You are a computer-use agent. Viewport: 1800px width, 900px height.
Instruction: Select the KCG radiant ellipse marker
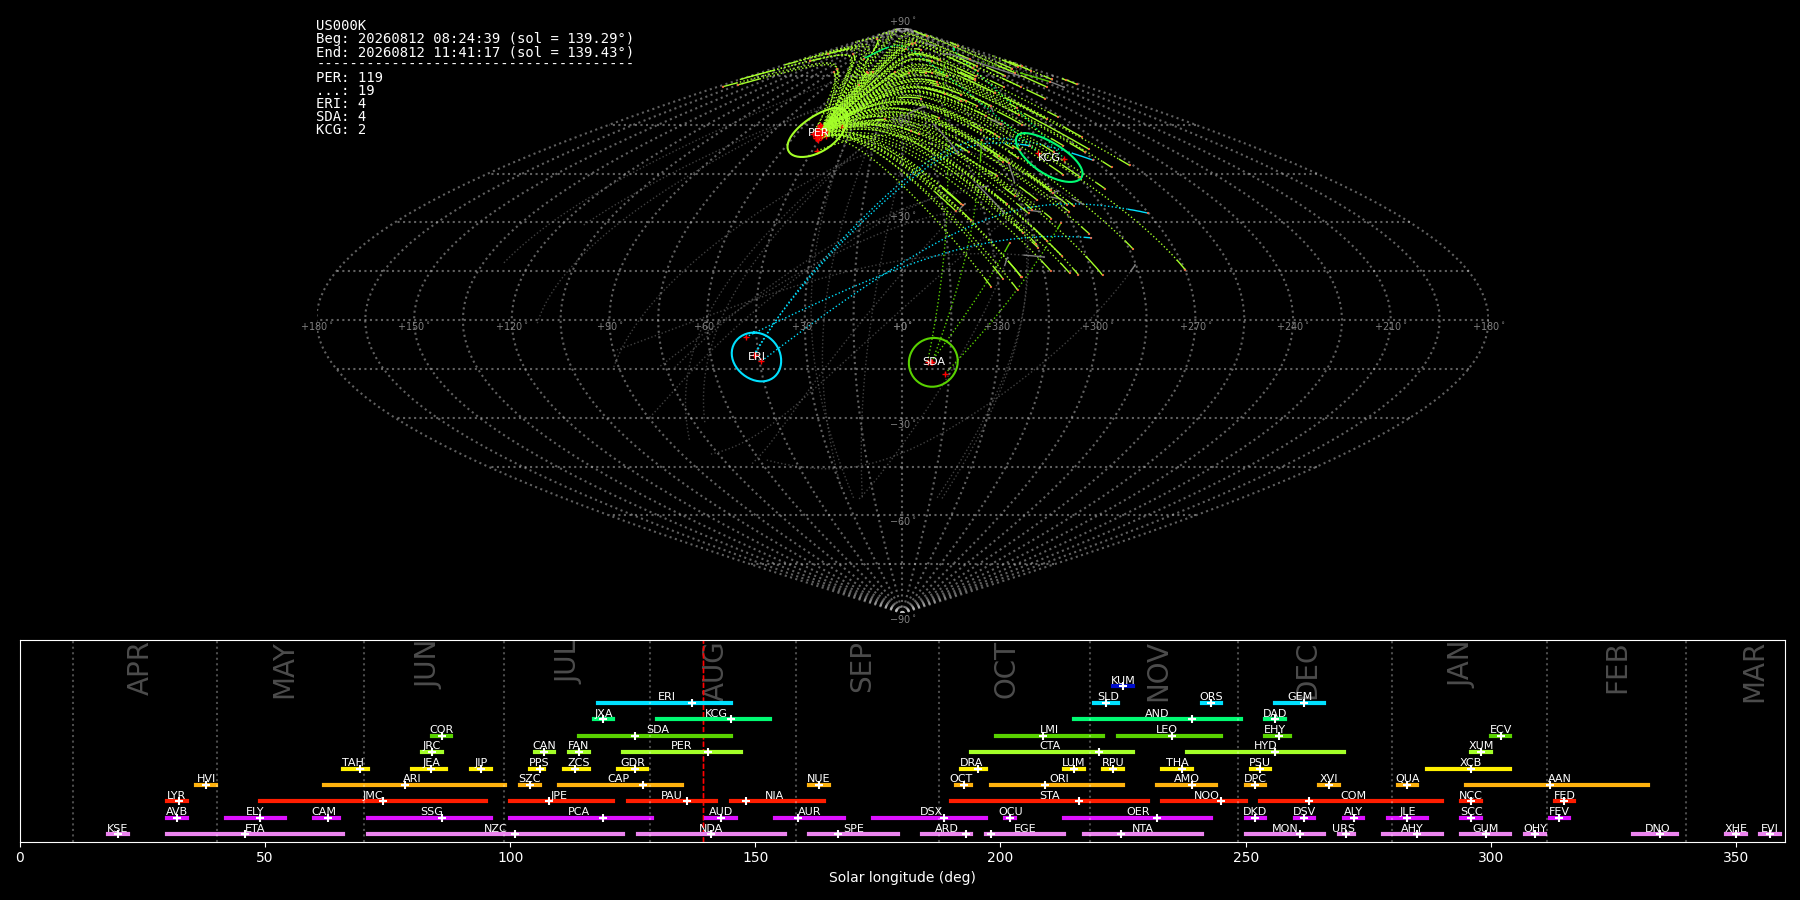(x=1048, y=157)
